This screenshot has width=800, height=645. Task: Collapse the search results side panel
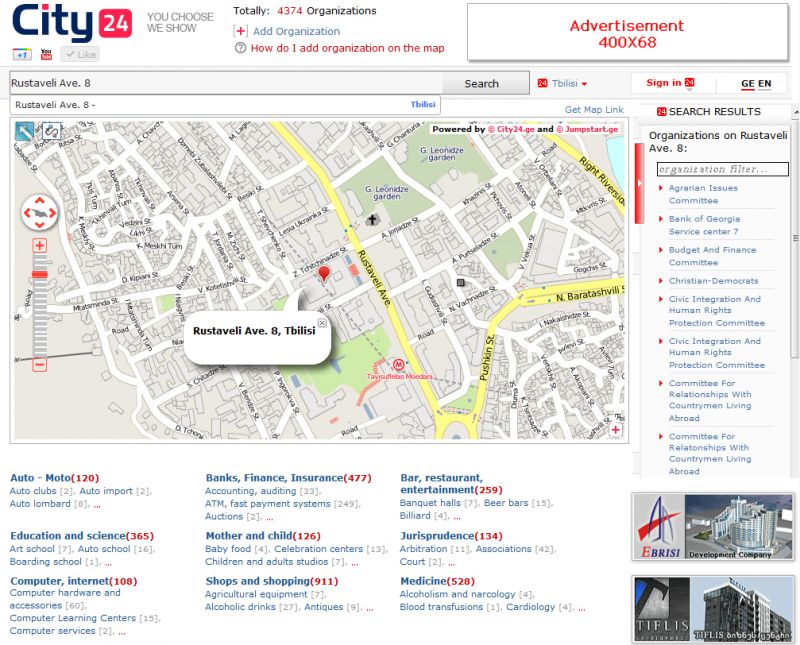tap(639, 183)
